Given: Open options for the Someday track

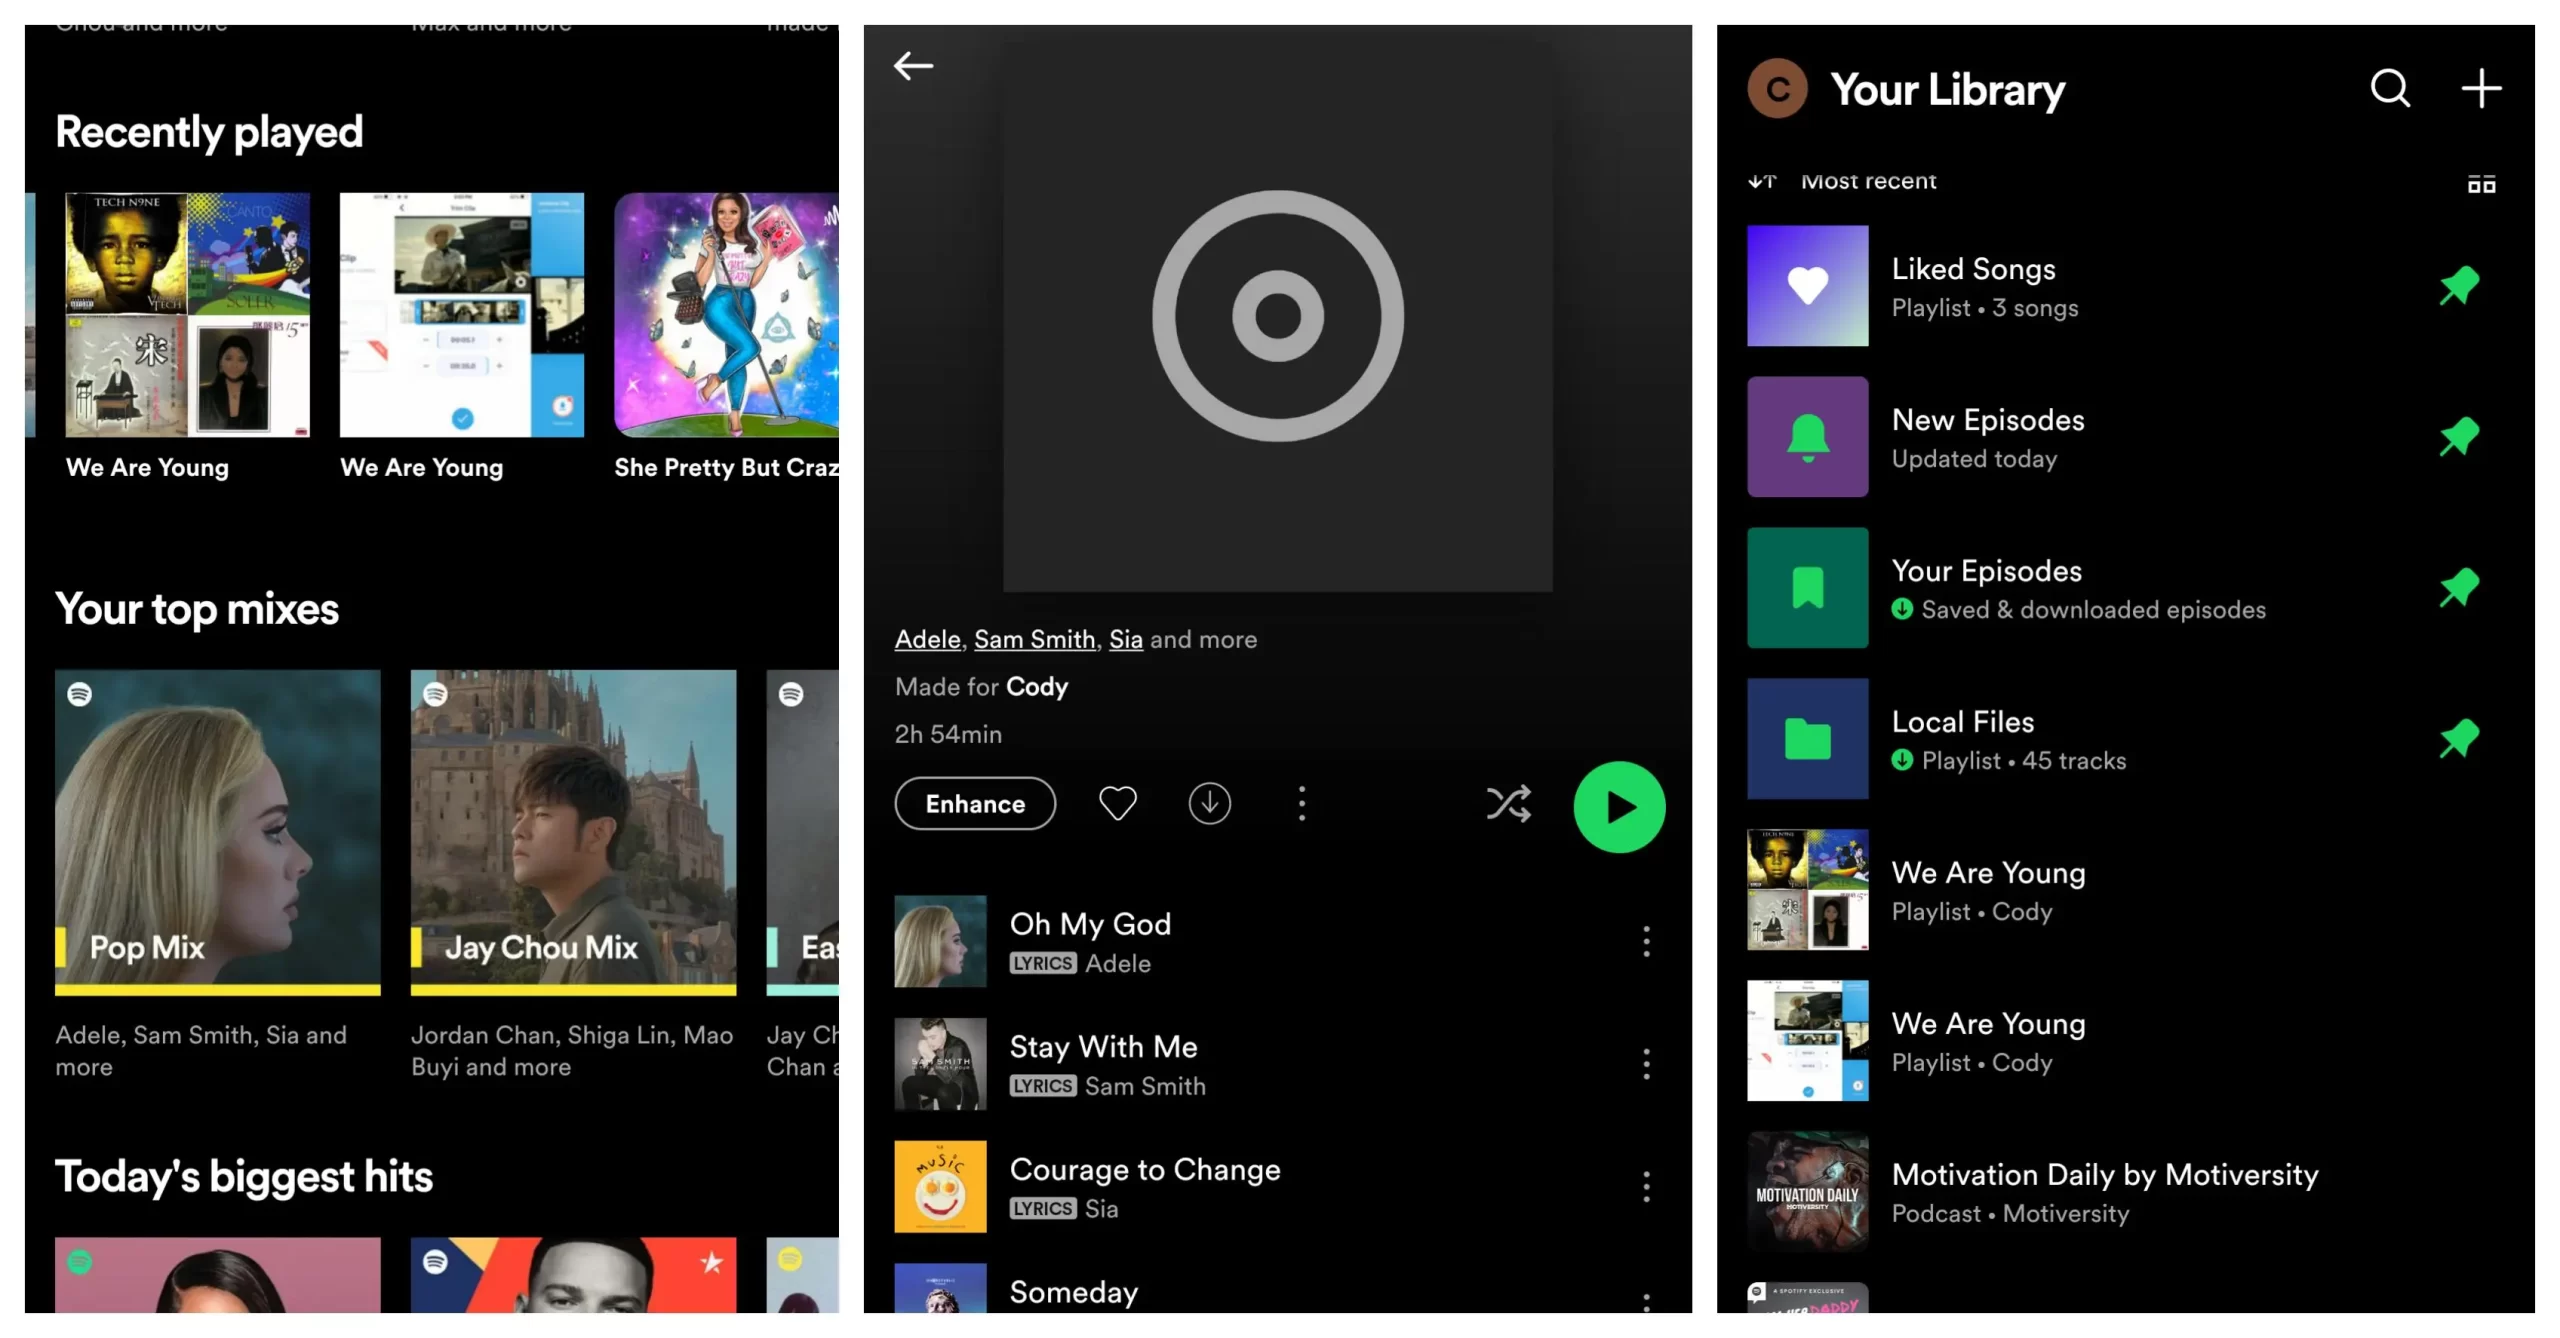Looking at the screenshot, I should (x=1646, y=1301).
